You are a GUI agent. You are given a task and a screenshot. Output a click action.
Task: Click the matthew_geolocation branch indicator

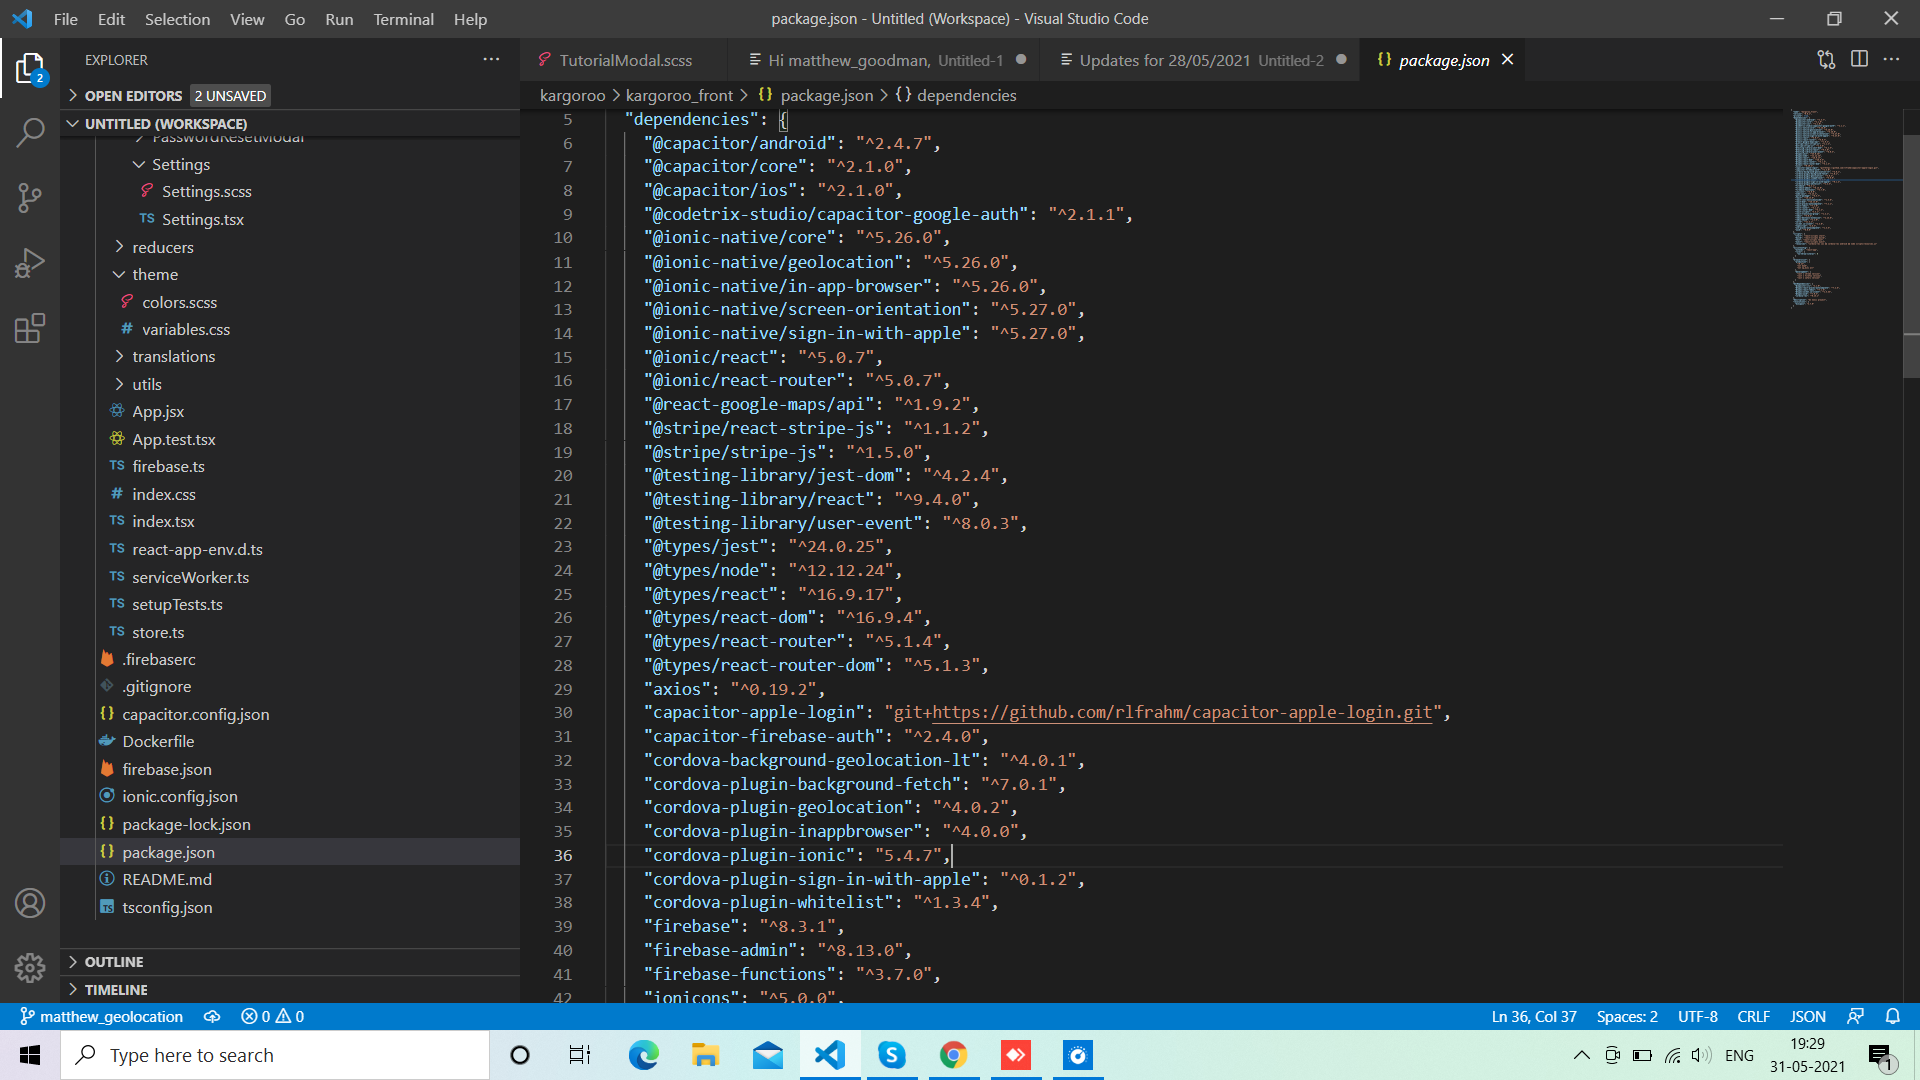[x=110, y=1016]
